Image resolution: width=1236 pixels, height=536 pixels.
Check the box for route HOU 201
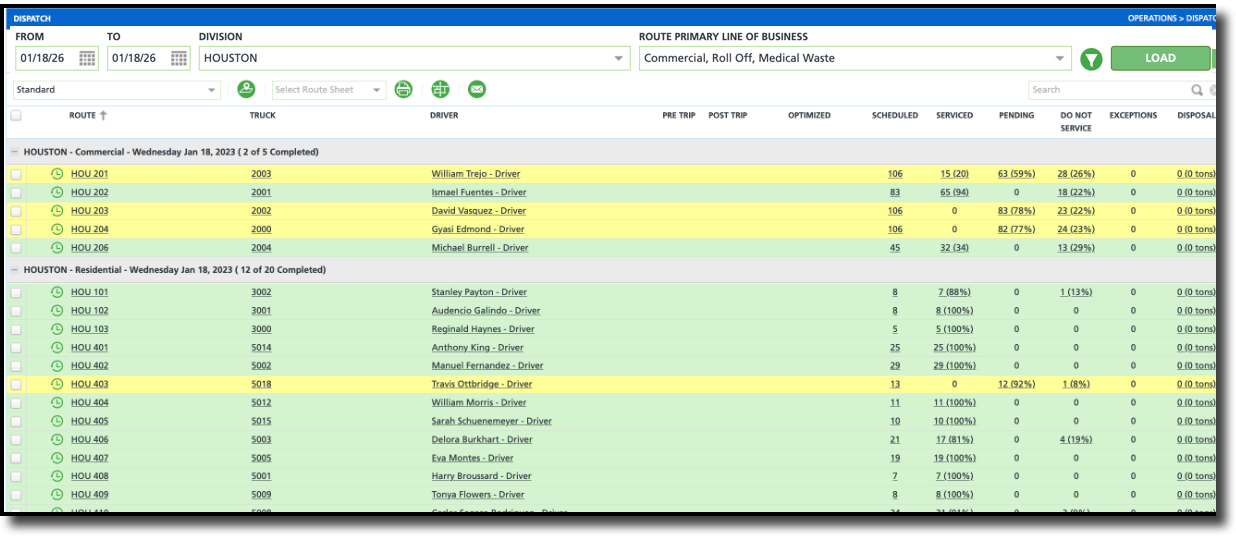(x=15, y=174)
